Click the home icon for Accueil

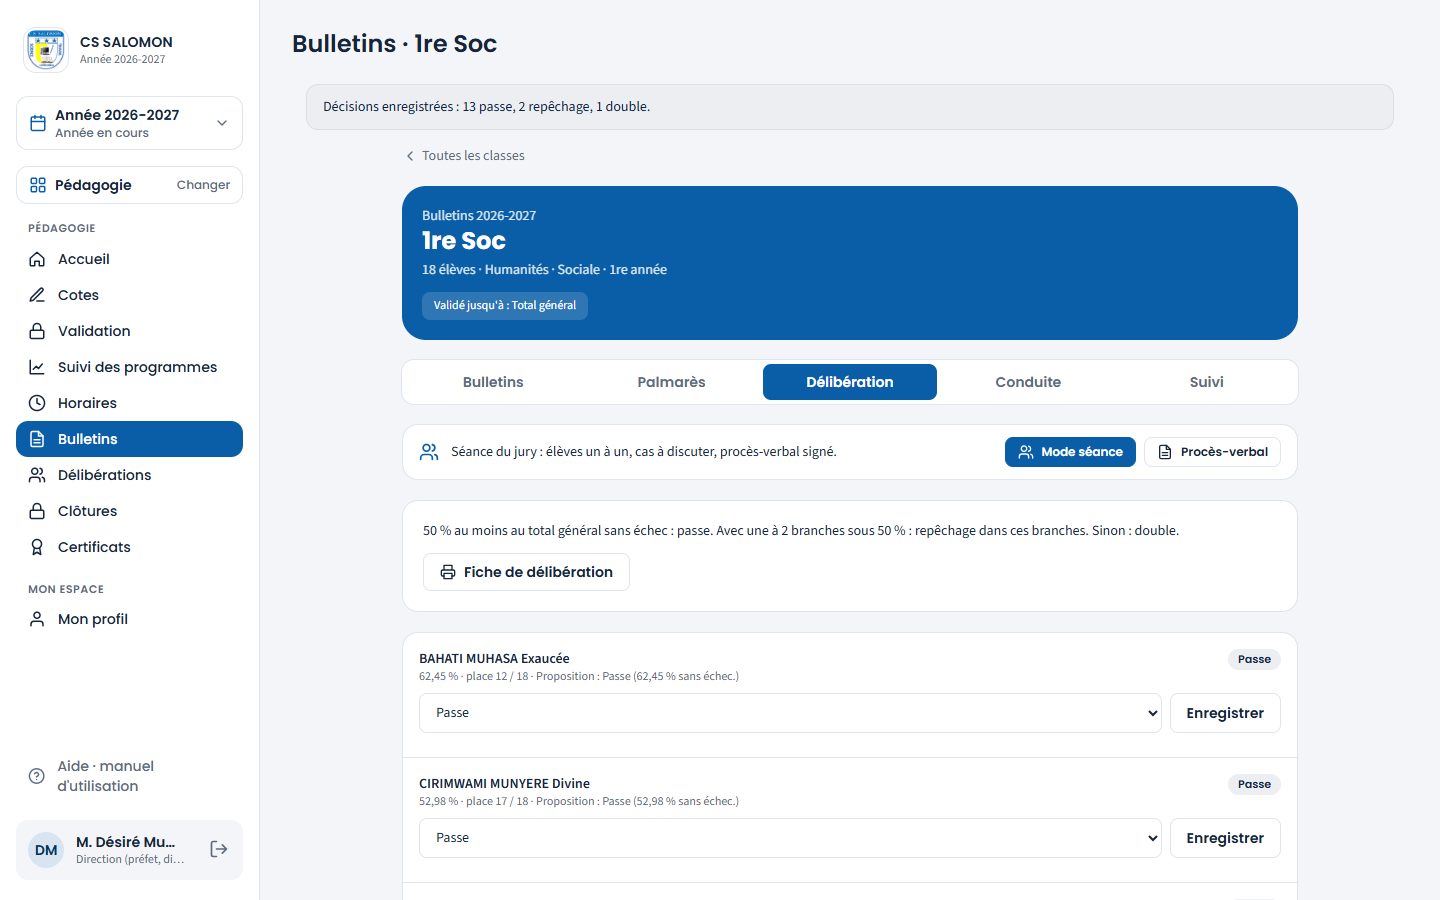[x=37, y=259]
